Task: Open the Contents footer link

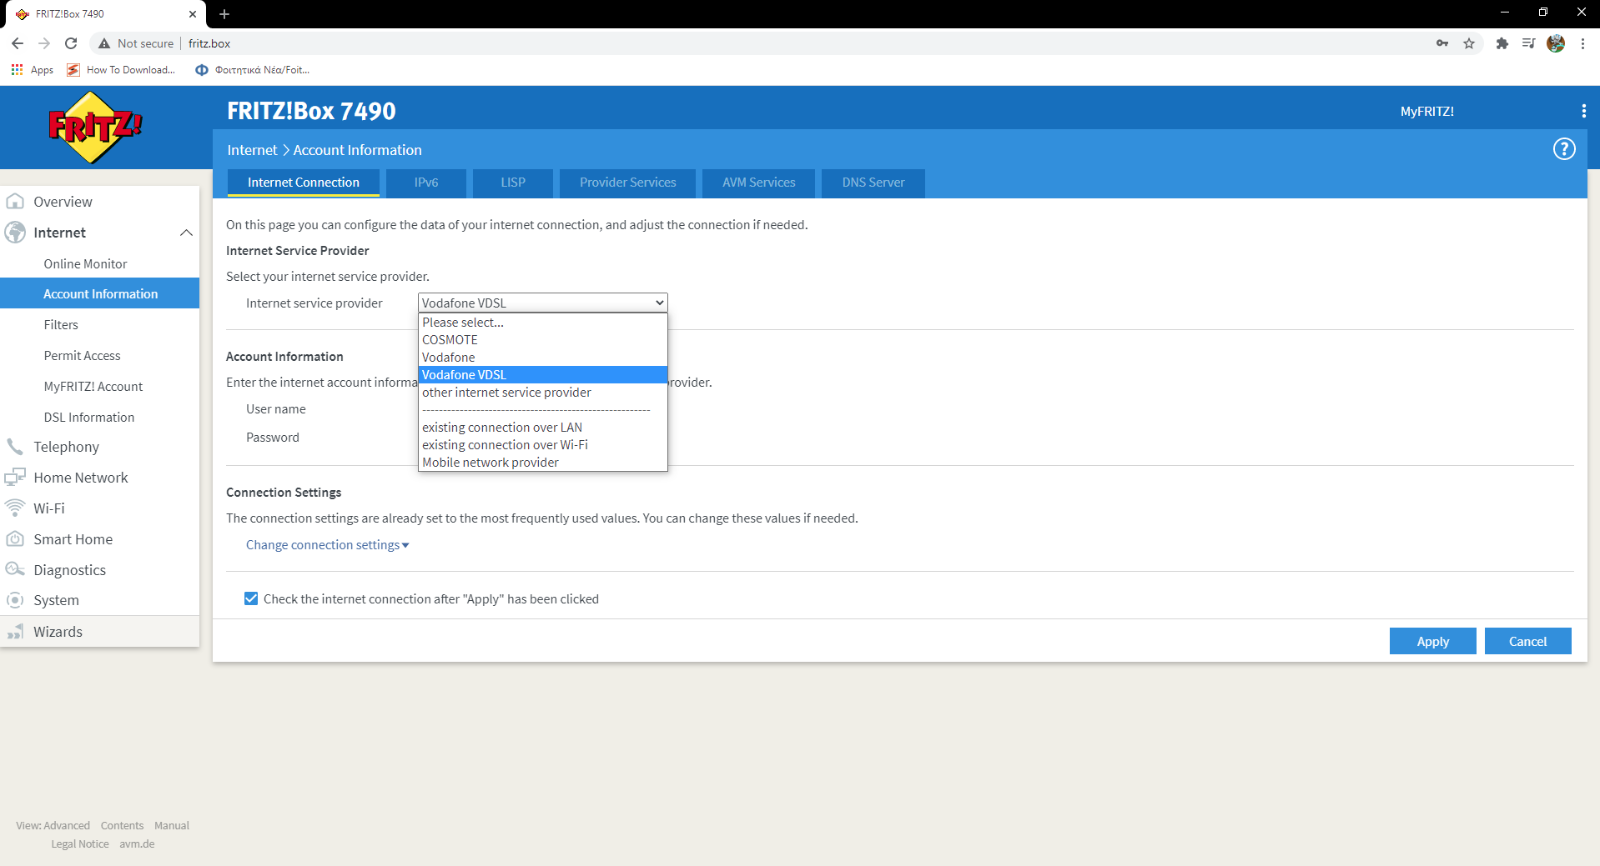Action: click(122, 826)
